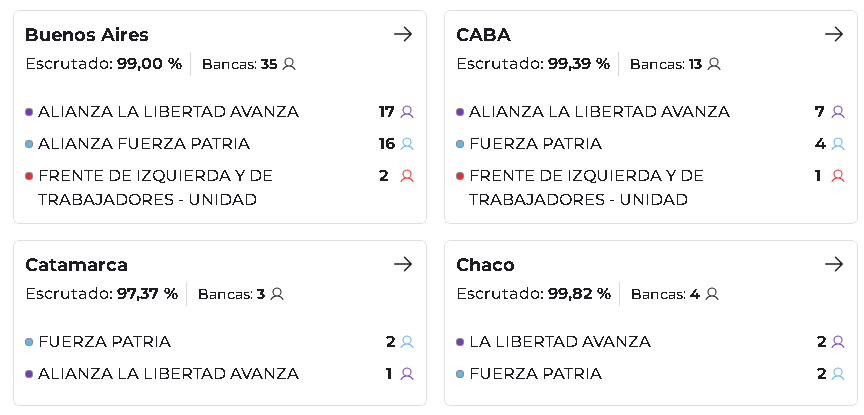Click red seat icon for CABA Frente de Izquierda
This screenshot has height=415, width=864.
(838, 176)
